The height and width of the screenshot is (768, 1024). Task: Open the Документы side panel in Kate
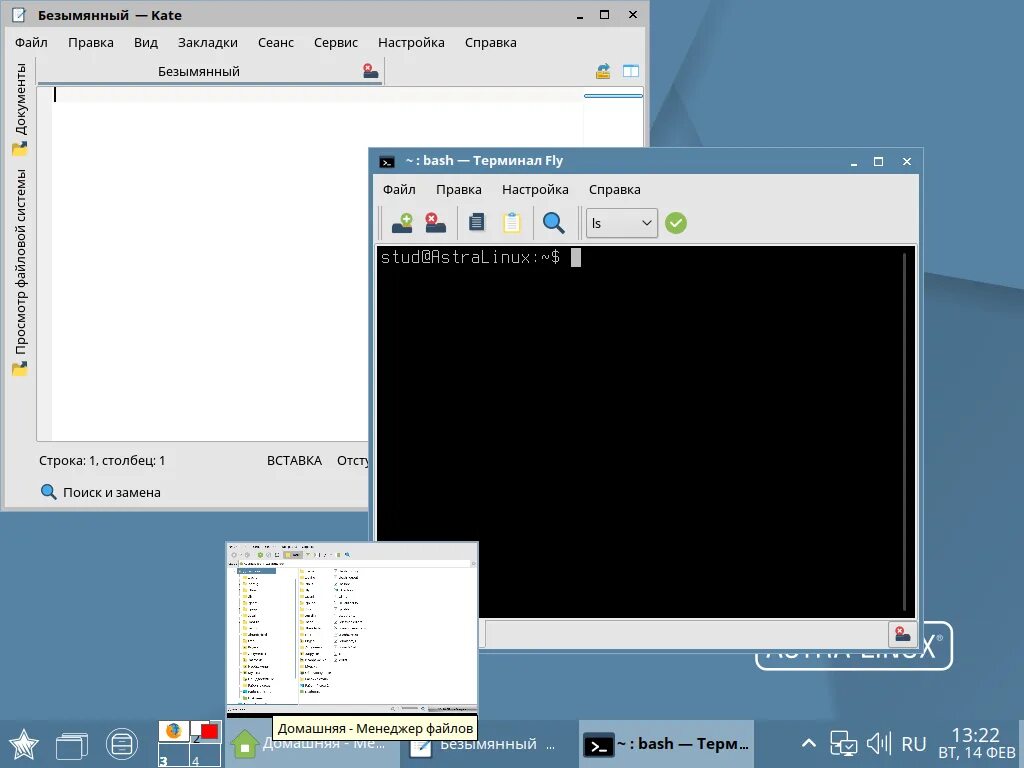pyautogui.click(x=20, y=108)
